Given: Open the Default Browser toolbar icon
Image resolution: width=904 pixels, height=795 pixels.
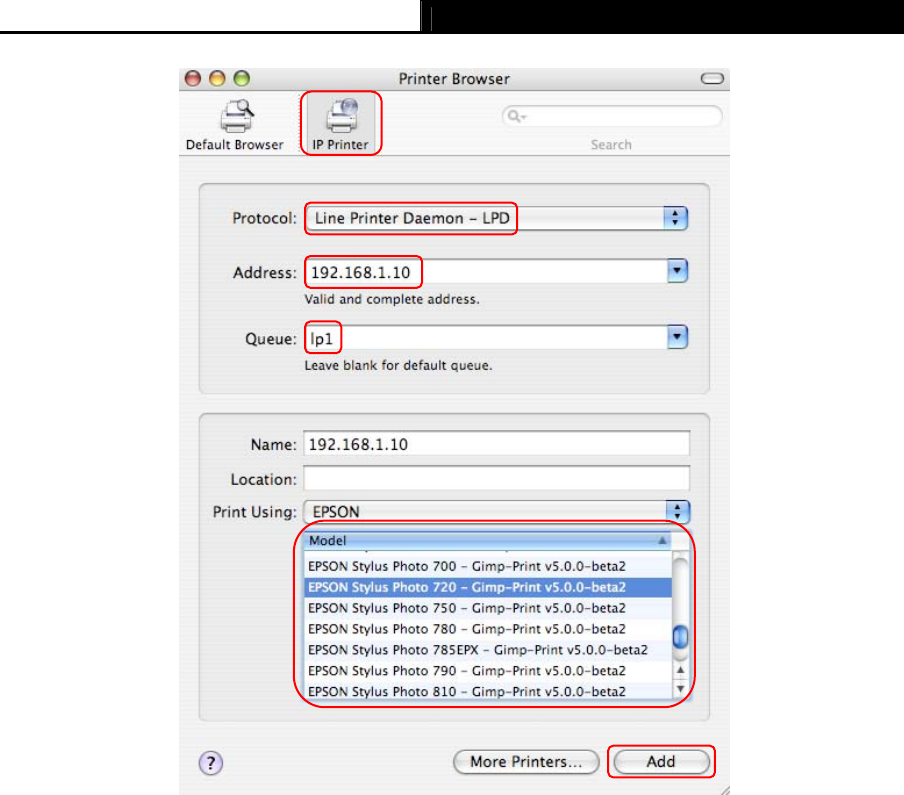Looking at the screenshot, I should click(x=235, y=125).
